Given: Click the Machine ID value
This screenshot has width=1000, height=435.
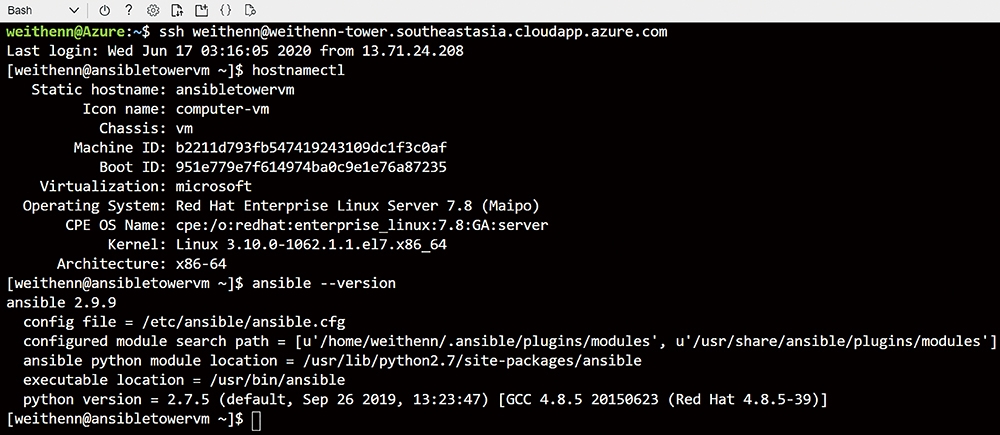Looking at the screenshot, I should tap(311, 148).
